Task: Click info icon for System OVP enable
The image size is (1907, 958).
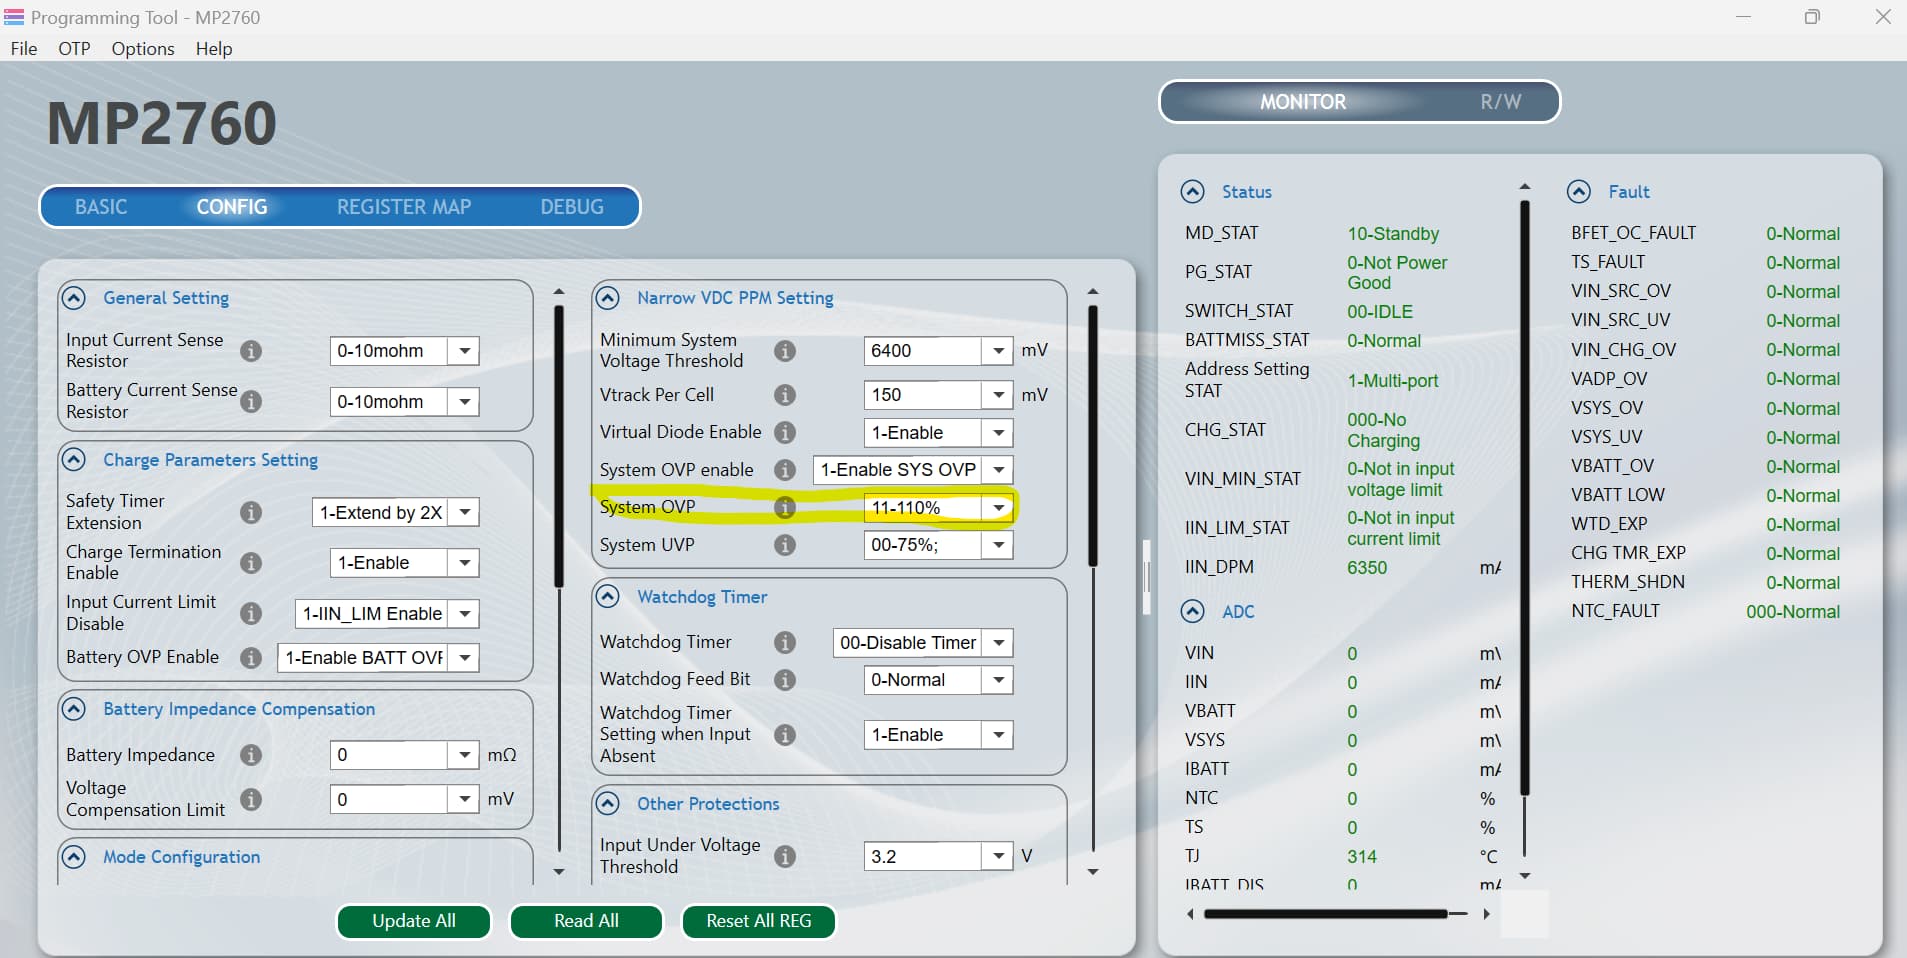Action: click(785, 470)
